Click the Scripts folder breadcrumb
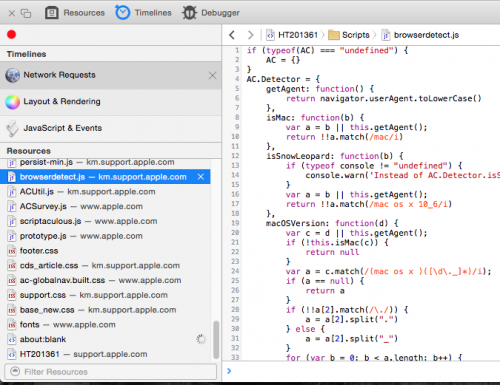 [349, 35]
